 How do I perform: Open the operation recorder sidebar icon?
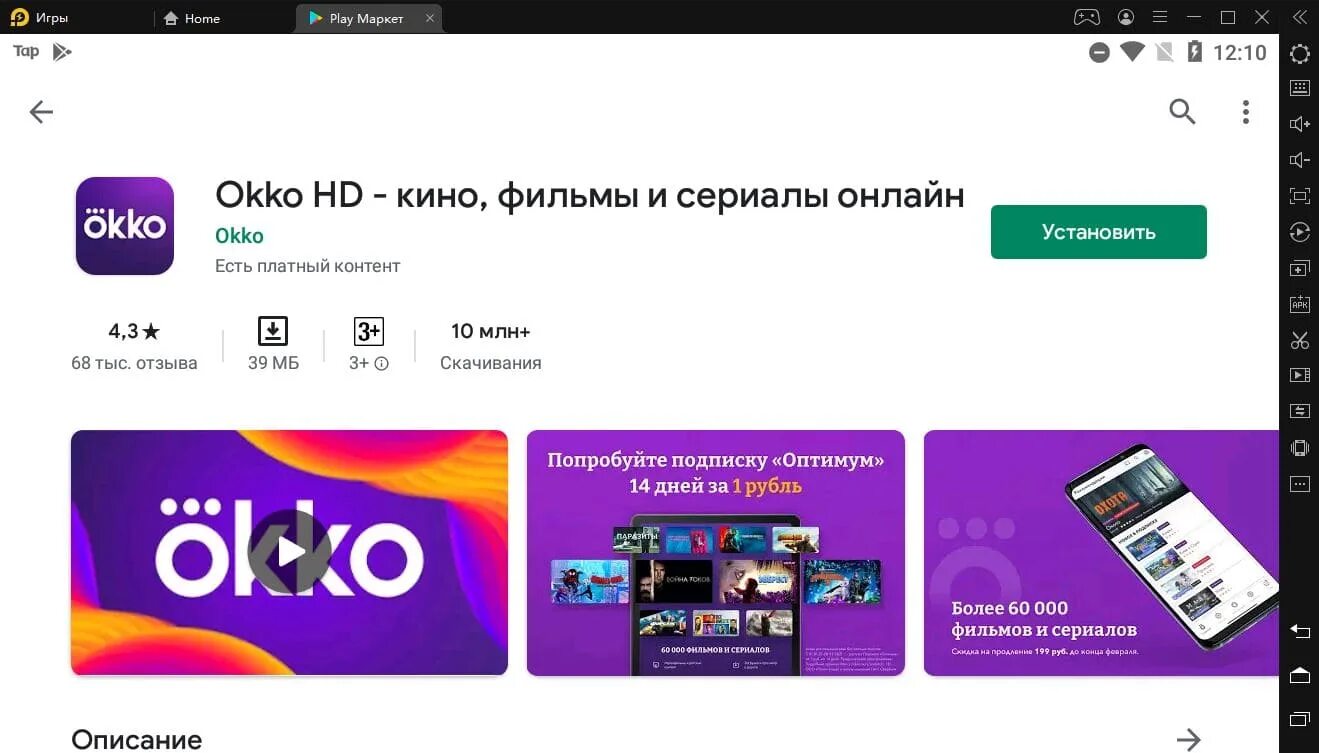coord(1299,232)
